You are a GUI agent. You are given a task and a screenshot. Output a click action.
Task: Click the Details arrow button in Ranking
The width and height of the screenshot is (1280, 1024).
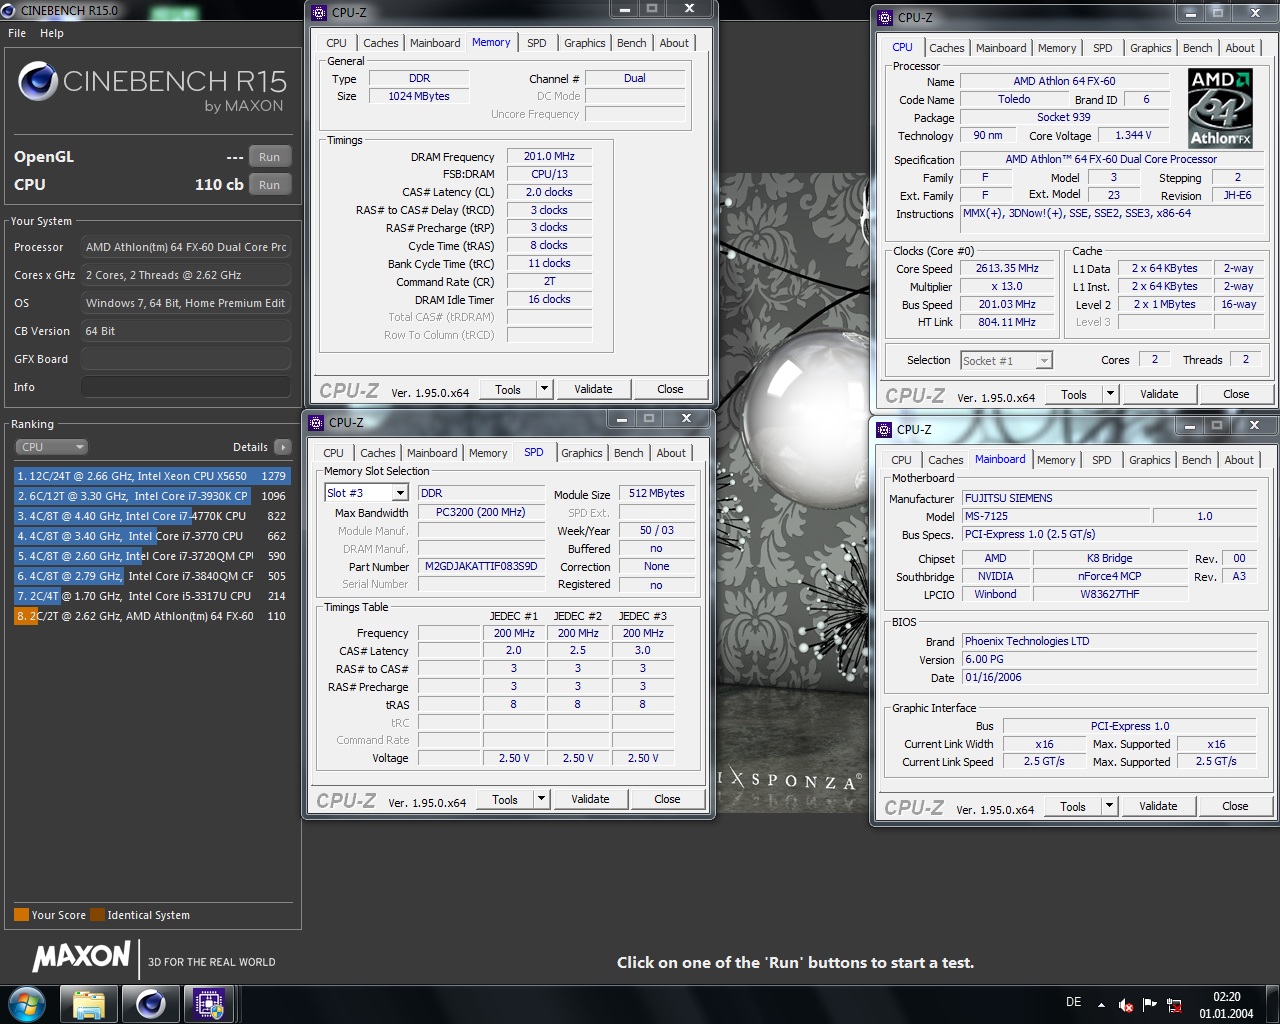click(x=283, y=447)
